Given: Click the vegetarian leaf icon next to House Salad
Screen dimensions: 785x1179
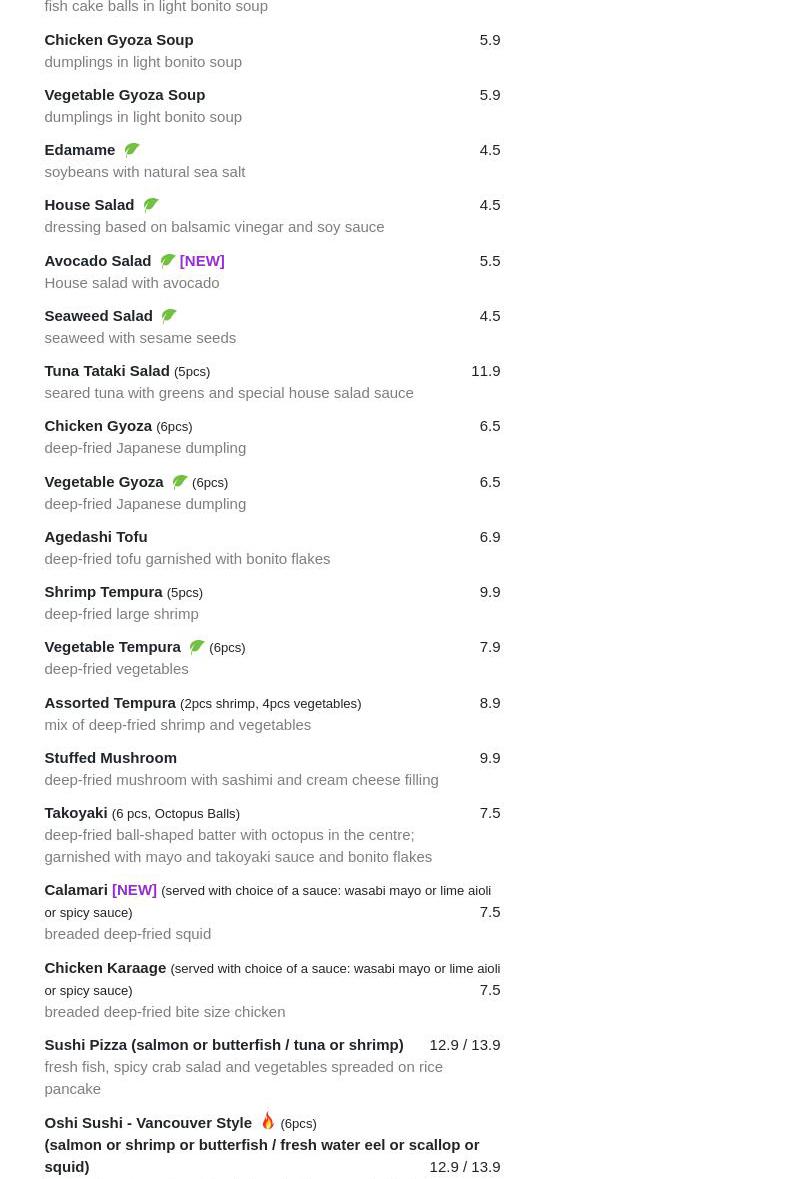Looking at the screenshot, I should (150, 205).
